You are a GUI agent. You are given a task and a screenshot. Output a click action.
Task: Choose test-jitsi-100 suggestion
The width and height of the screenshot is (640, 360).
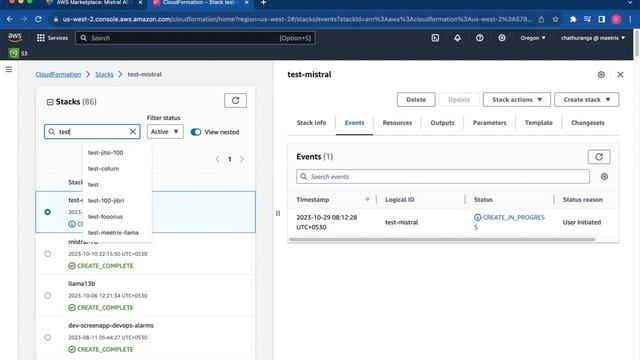105,153
